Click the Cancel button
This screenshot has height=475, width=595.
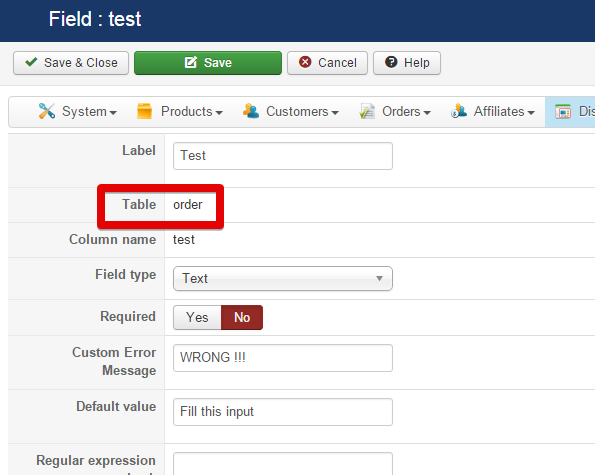[x=327, y=63]
